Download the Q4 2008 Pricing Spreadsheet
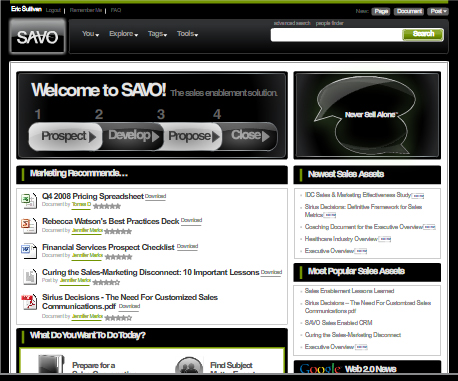458x381 pixels. [x=155, y=196]
